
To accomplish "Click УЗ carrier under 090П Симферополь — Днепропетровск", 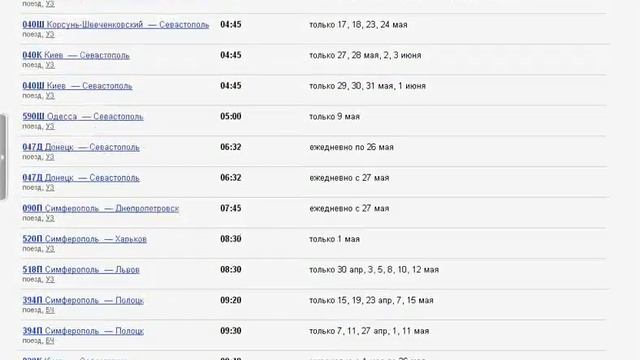I will click(50, 218).
